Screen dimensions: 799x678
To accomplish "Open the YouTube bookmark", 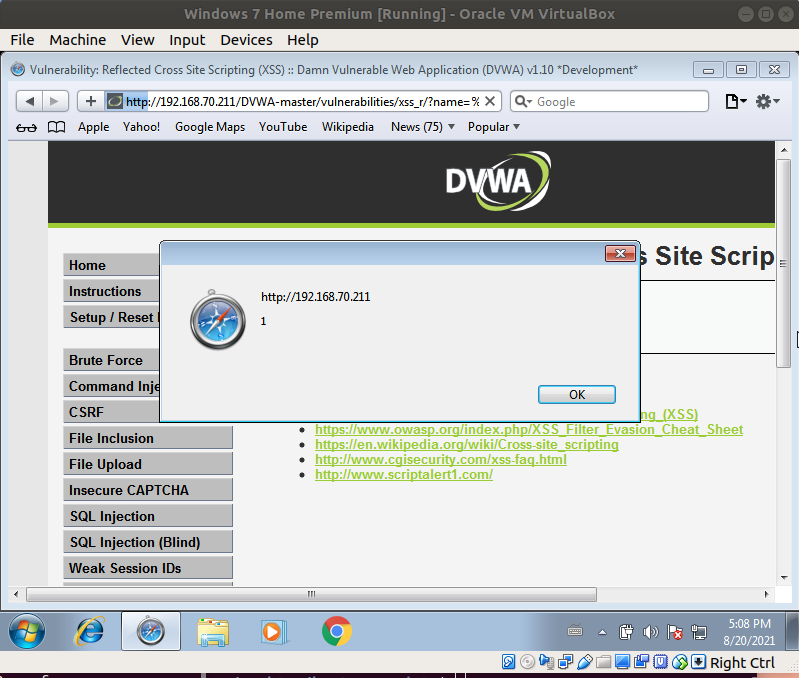I will point(283,127).
